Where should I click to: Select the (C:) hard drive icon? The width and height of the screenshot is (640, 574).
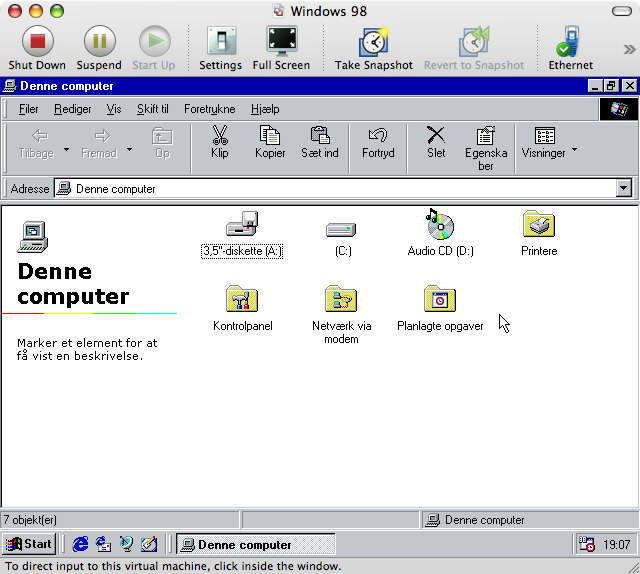coord(342,238)
